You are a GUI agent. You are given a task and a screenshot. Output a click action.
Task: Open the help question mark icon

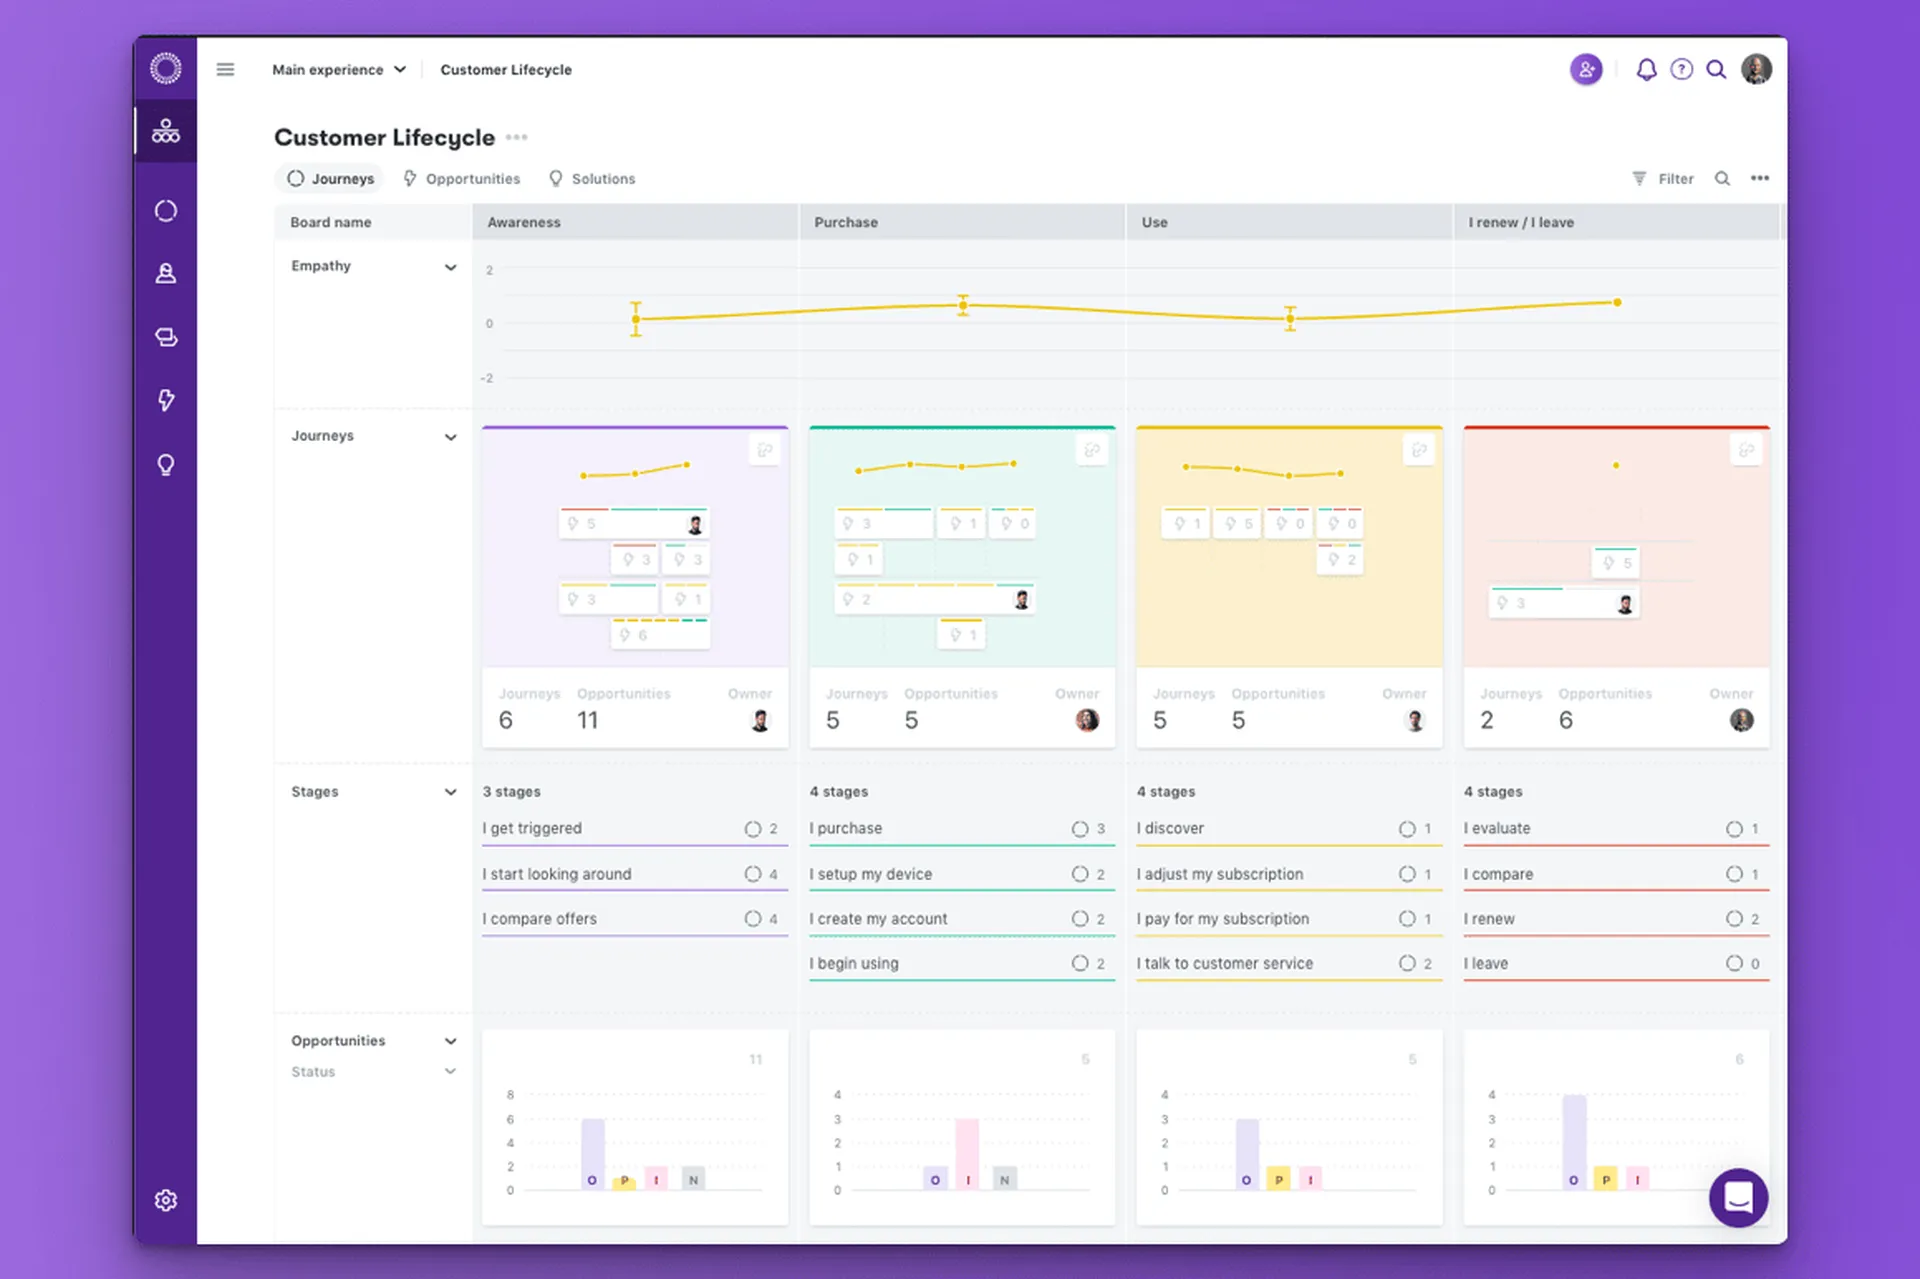point(1682,69)
